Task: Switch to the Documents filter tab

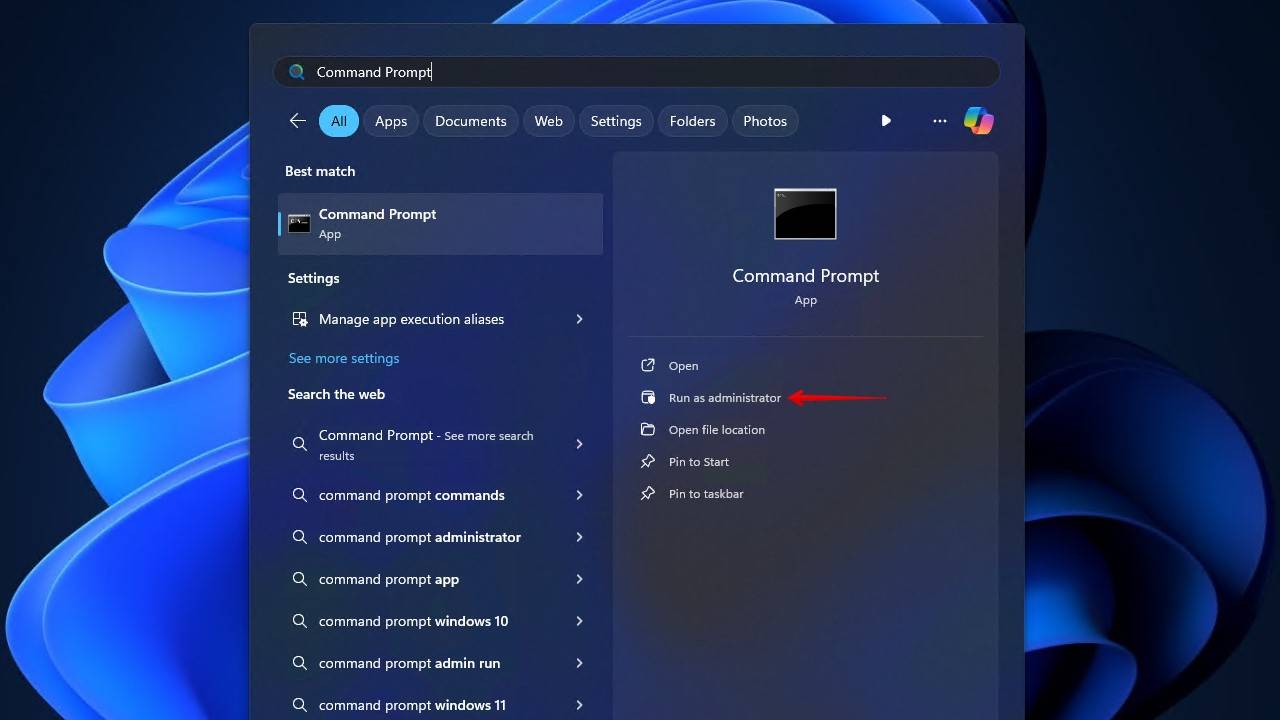Action: pos(471,121)
